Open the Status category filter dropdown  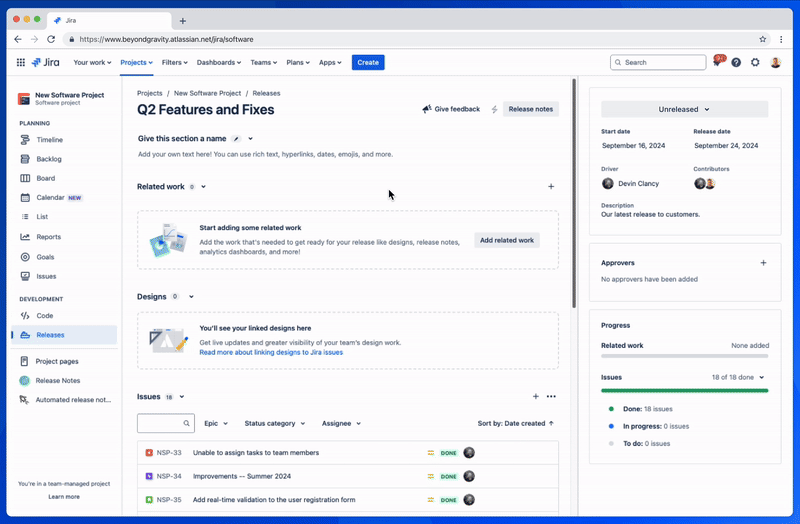coord(274,423)
